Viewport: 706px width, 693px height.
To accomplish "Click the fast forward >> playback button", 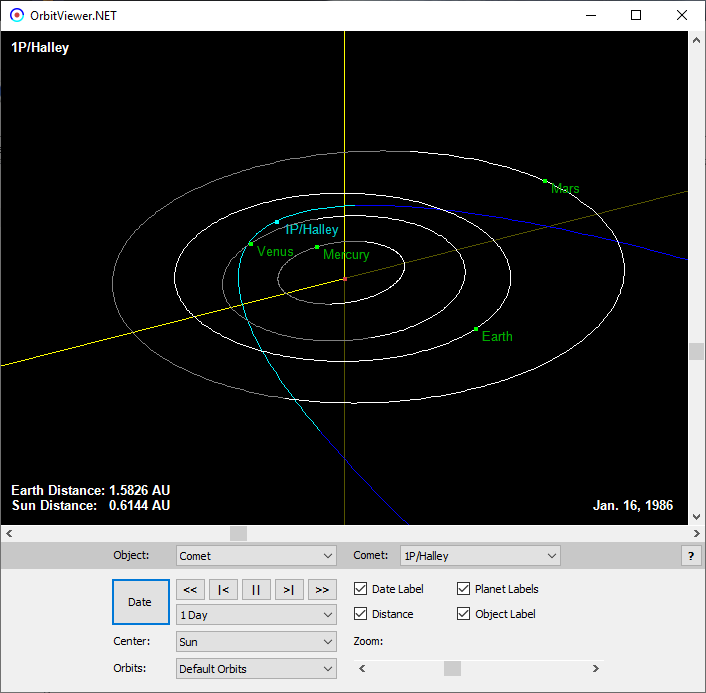I will (322, 589).
